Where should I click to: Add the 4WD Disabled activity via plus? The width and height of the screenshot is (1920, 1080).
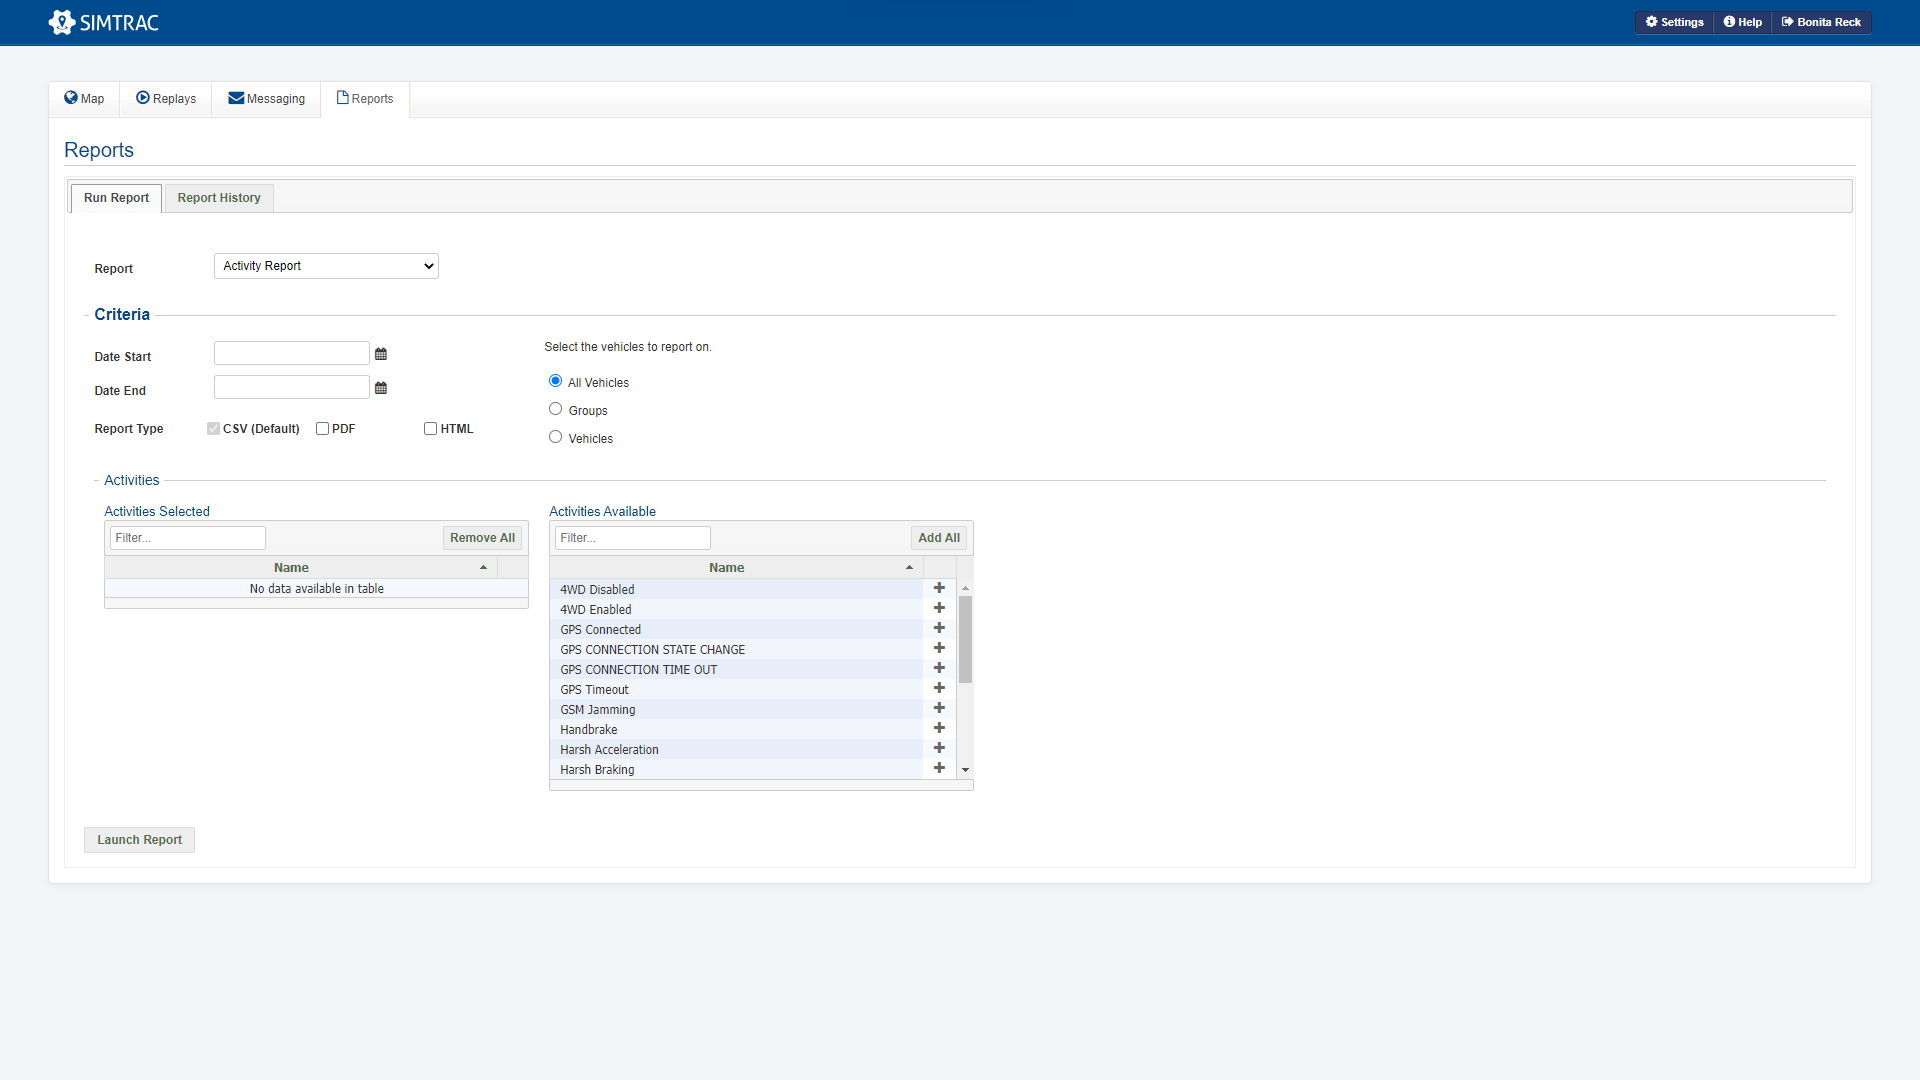(x=939, y=588)
